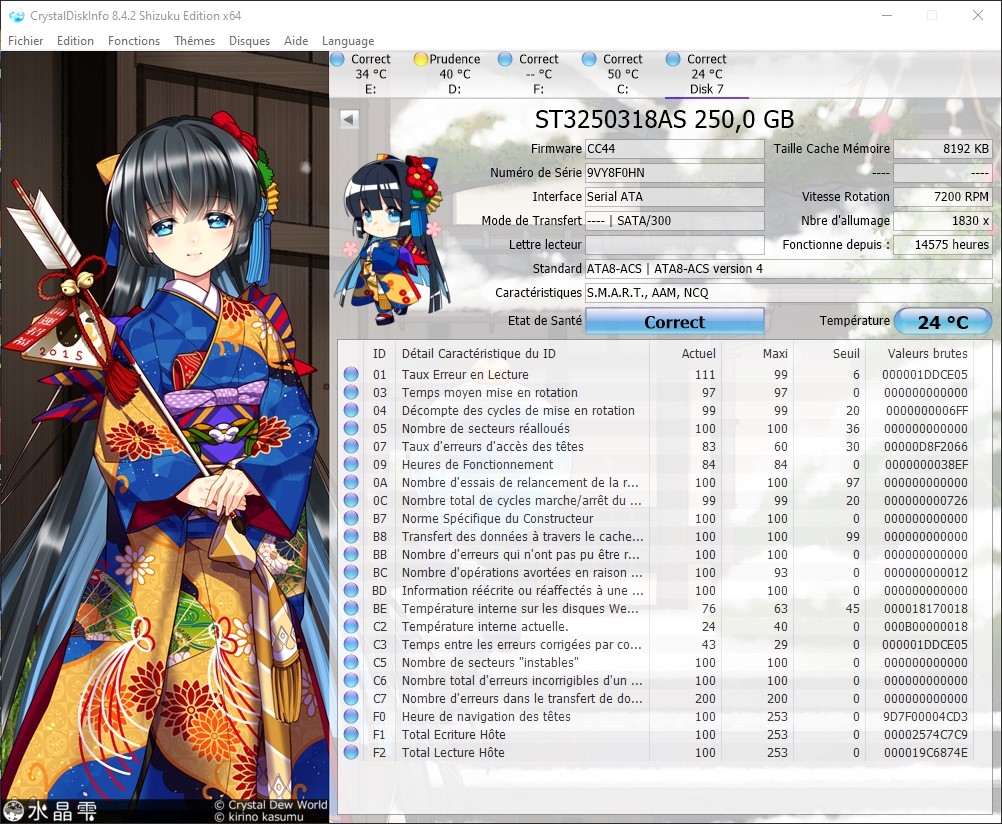This screenshot has height=824, width=1002.
Task: Click raw value 000001DDCE05 in row 01
Action: coord(925,375)
